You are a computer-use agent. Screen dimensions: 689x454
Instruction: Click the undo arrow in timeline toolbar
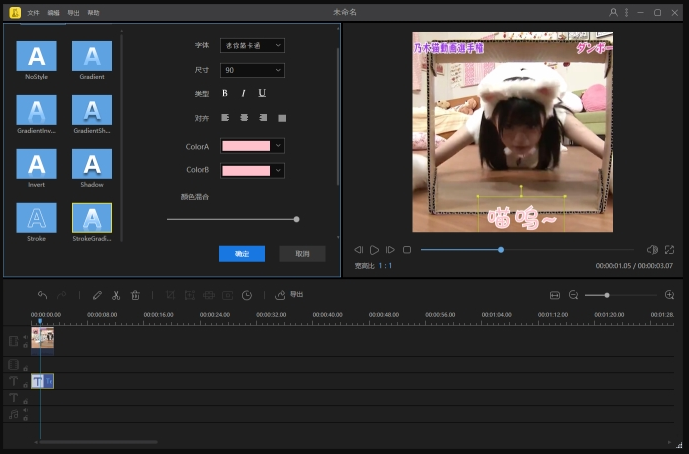click(x=42, y=295)
